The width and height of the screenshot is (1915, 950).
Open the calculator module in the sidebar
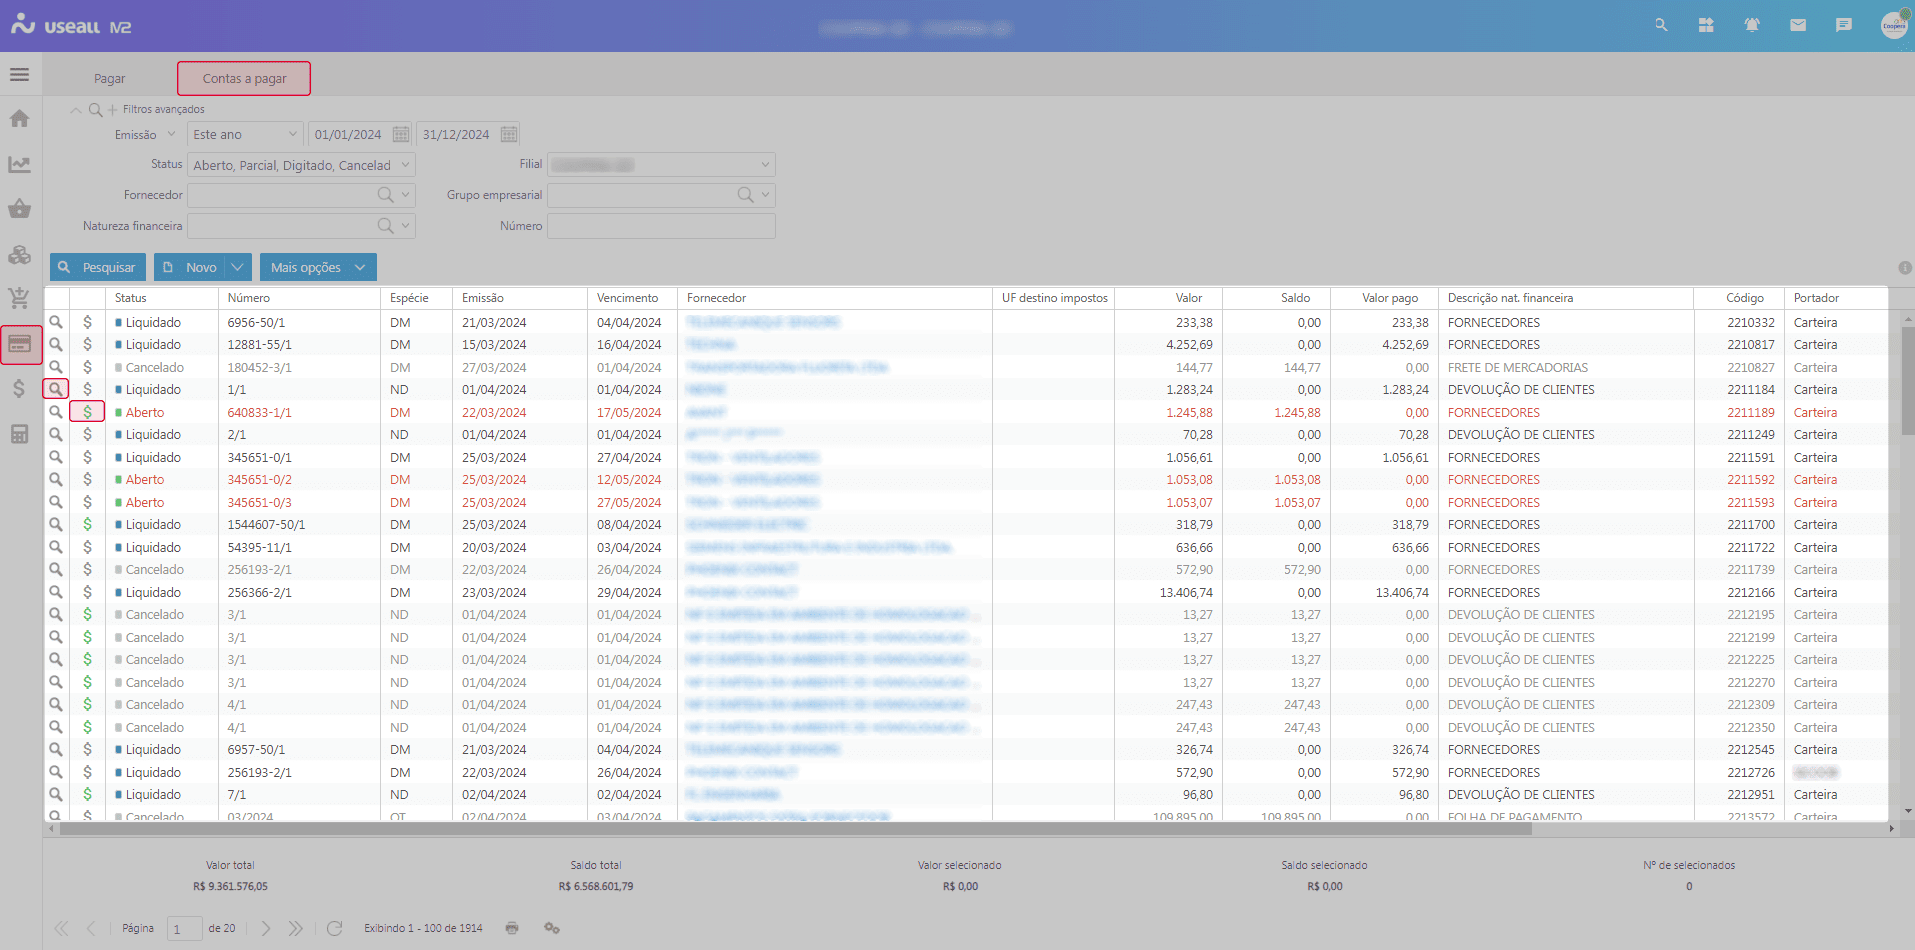pos(19,434)
